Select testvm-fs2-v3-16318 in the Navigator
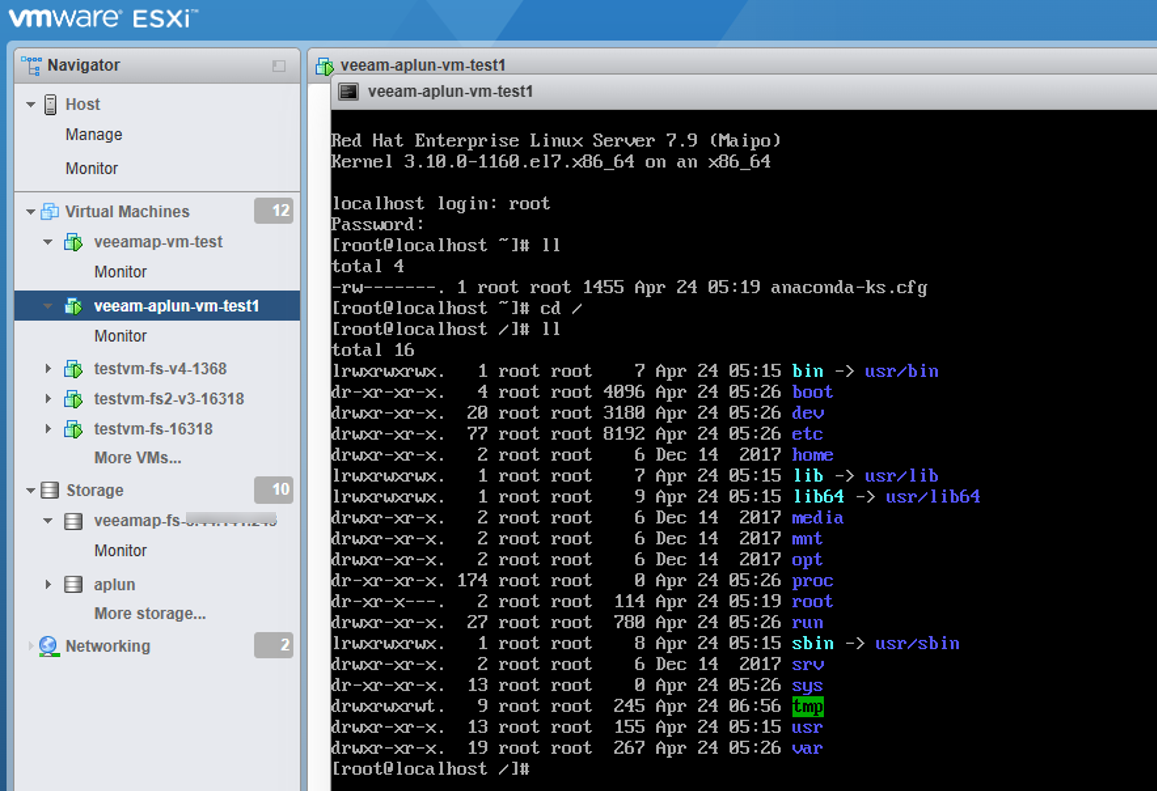This screenshot has width=1157, height=791. pos(169,399)
